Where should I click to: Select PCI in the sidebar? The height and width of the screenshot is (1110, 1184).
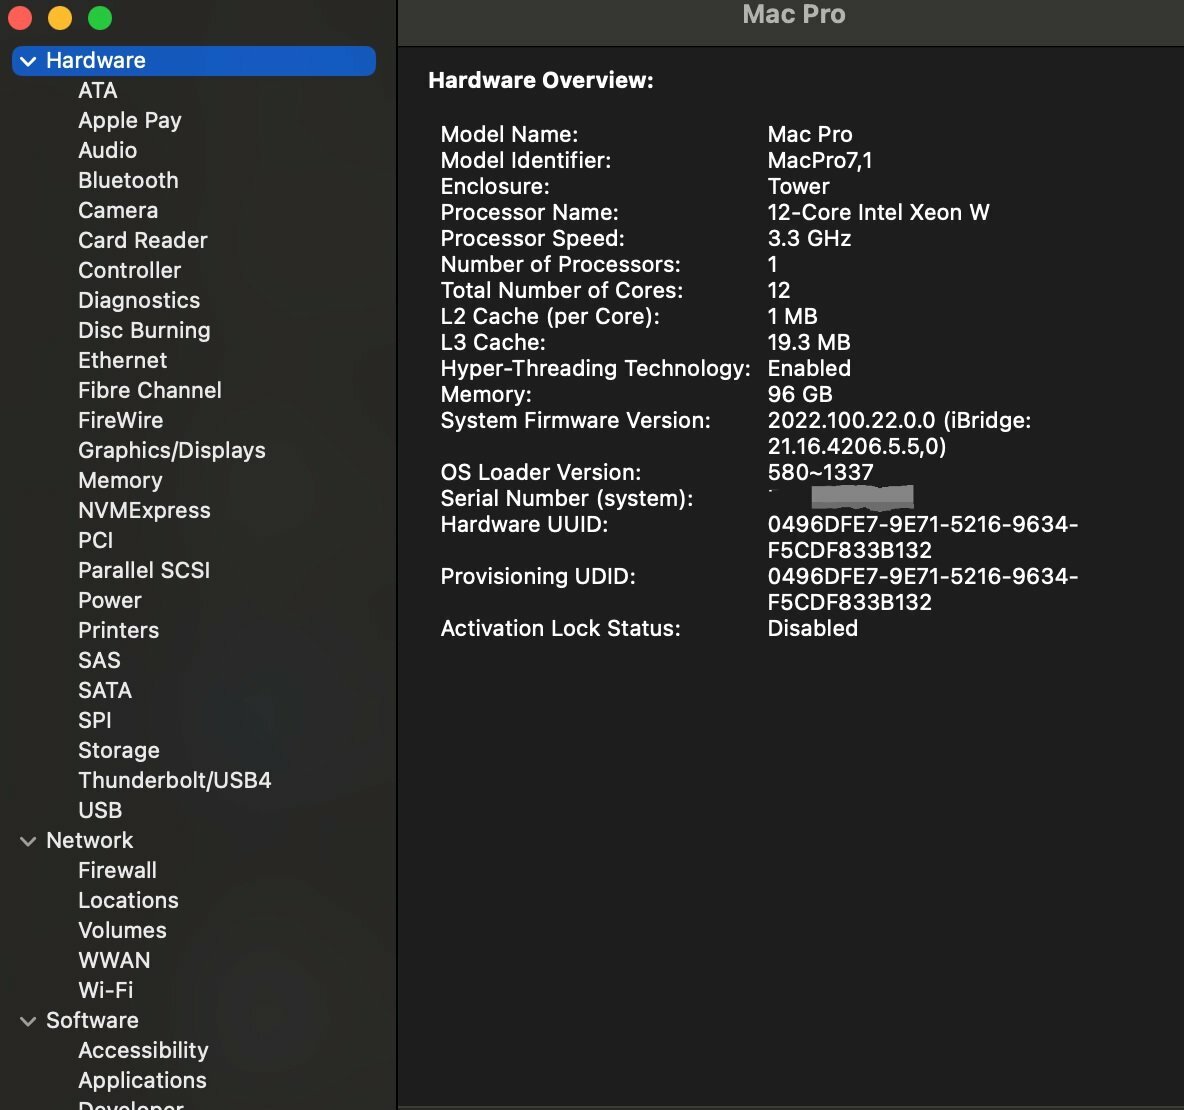[95, 541]
